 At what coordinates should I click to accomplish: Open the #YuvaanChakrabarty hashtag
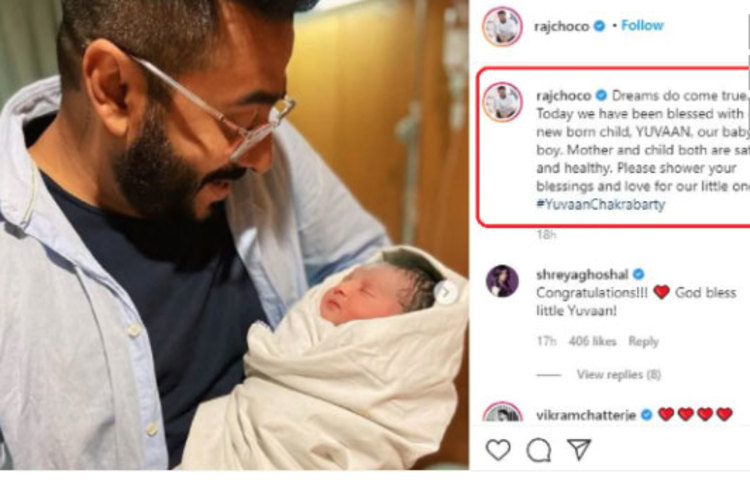click(x=601, y=205)
